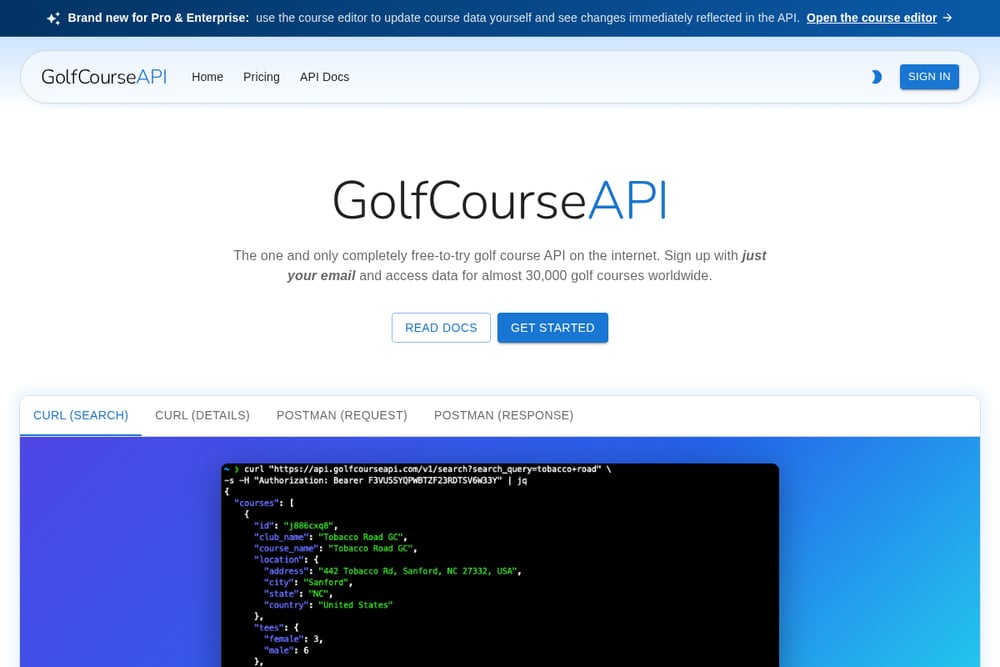Go to Home in navigation bar

[207, 77]
